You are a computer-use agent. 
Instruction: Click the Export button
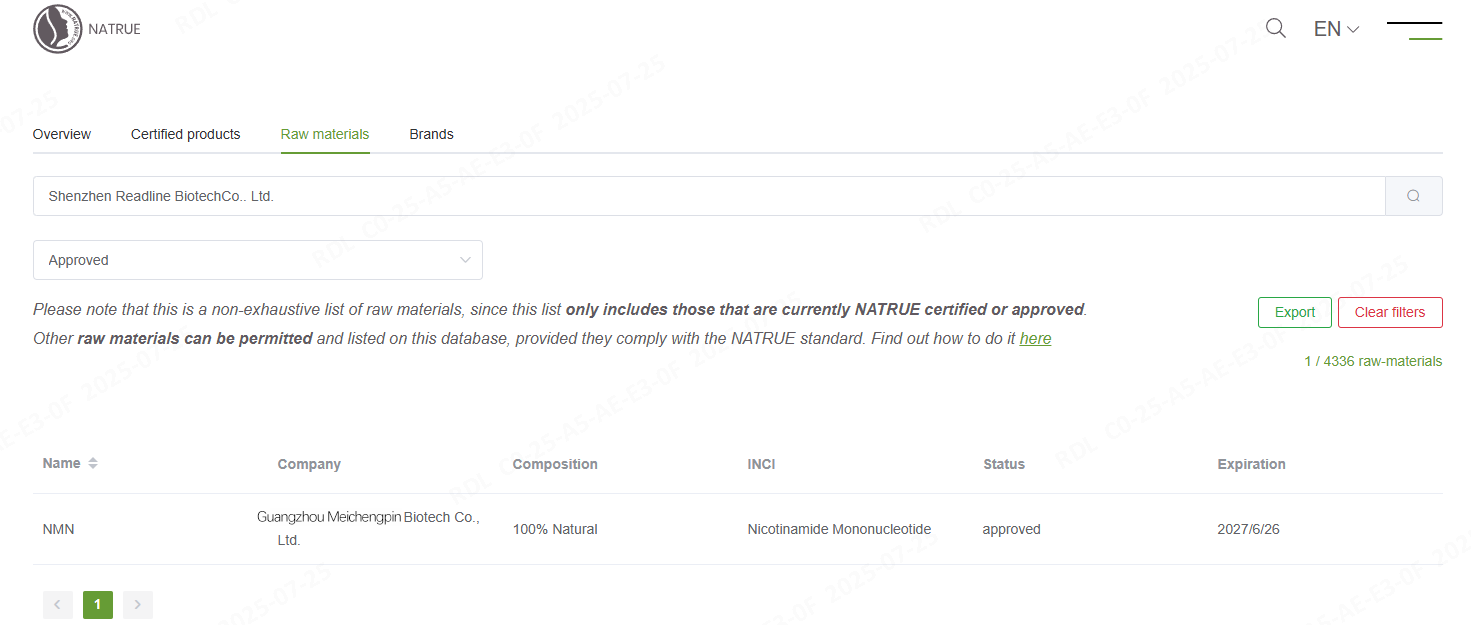pos(1295,312)
